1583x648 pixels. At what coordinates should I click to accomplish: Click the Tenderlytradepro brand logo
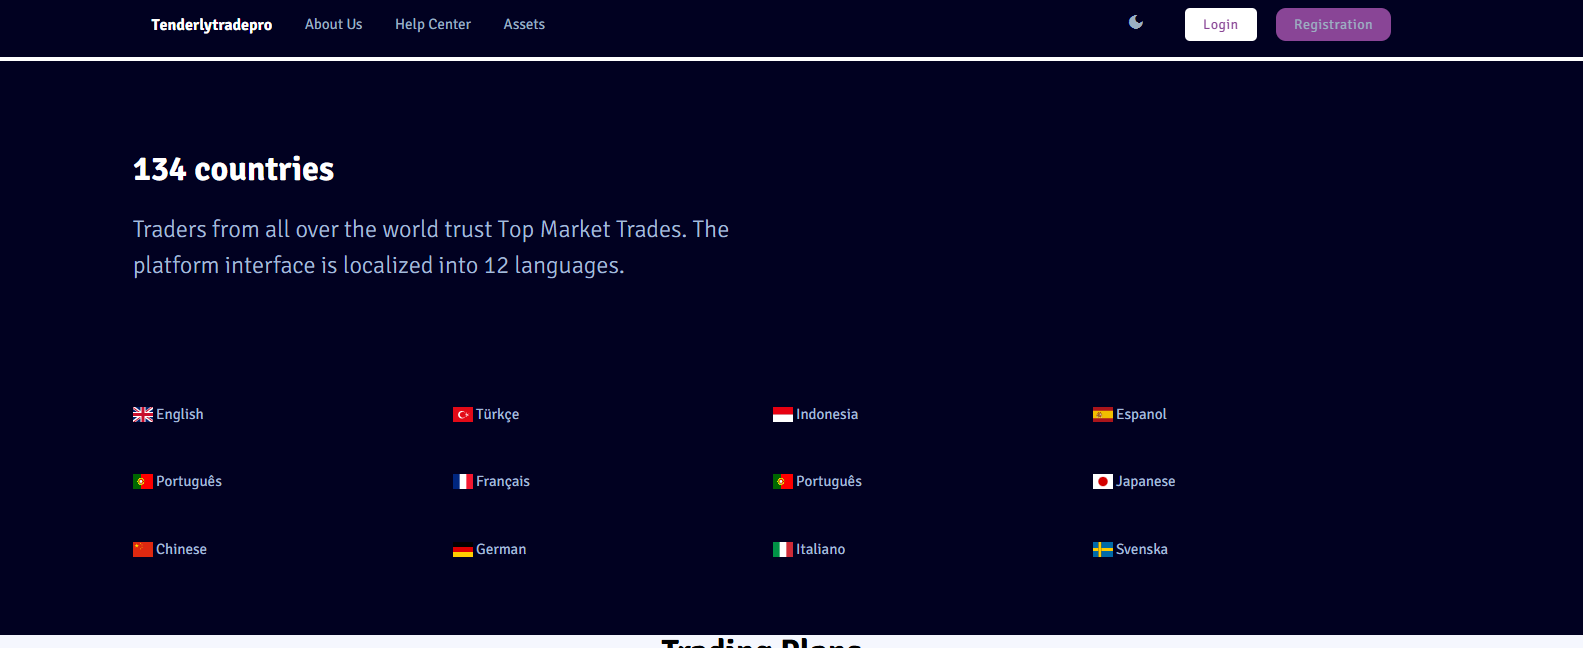pyautogui.click(x=211, y=25)
